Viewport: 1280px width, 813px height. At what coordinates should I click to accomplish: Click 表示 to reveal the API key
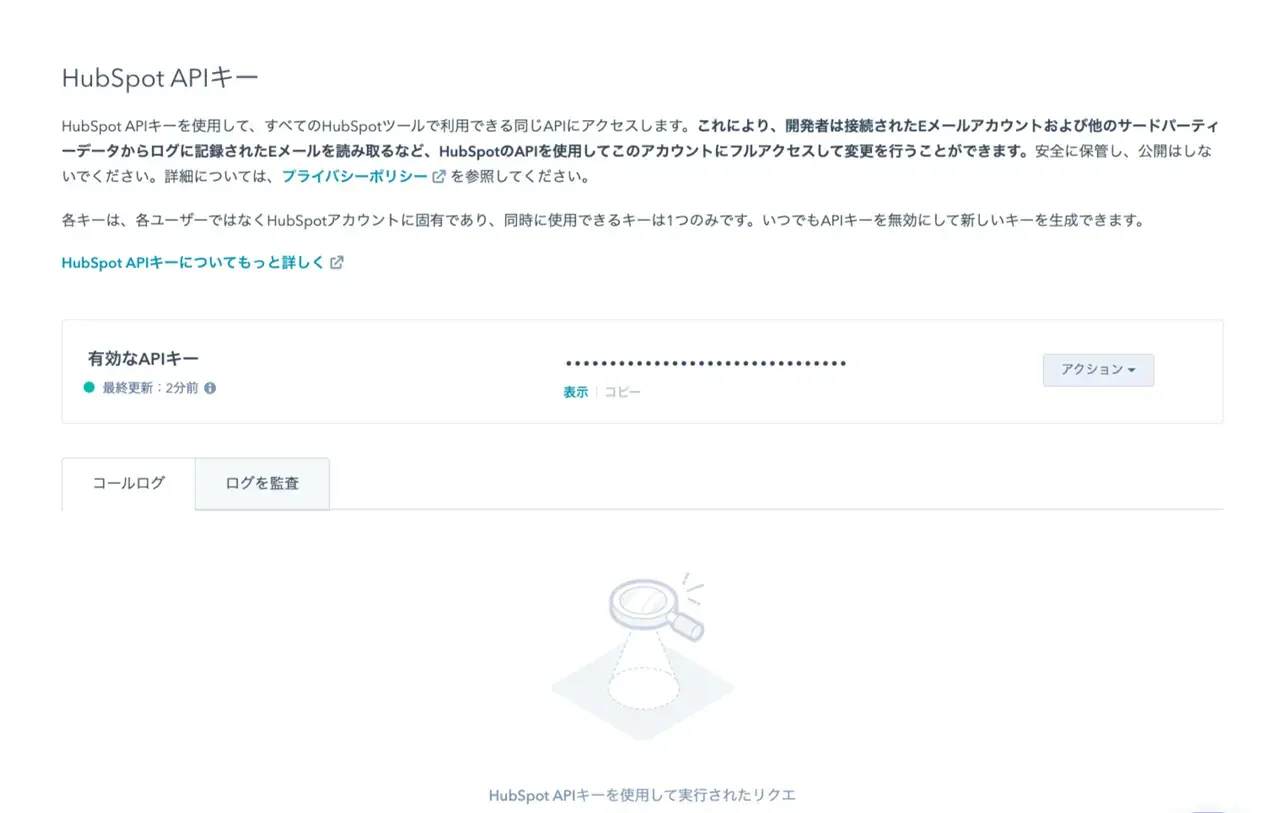pos(575,392)
